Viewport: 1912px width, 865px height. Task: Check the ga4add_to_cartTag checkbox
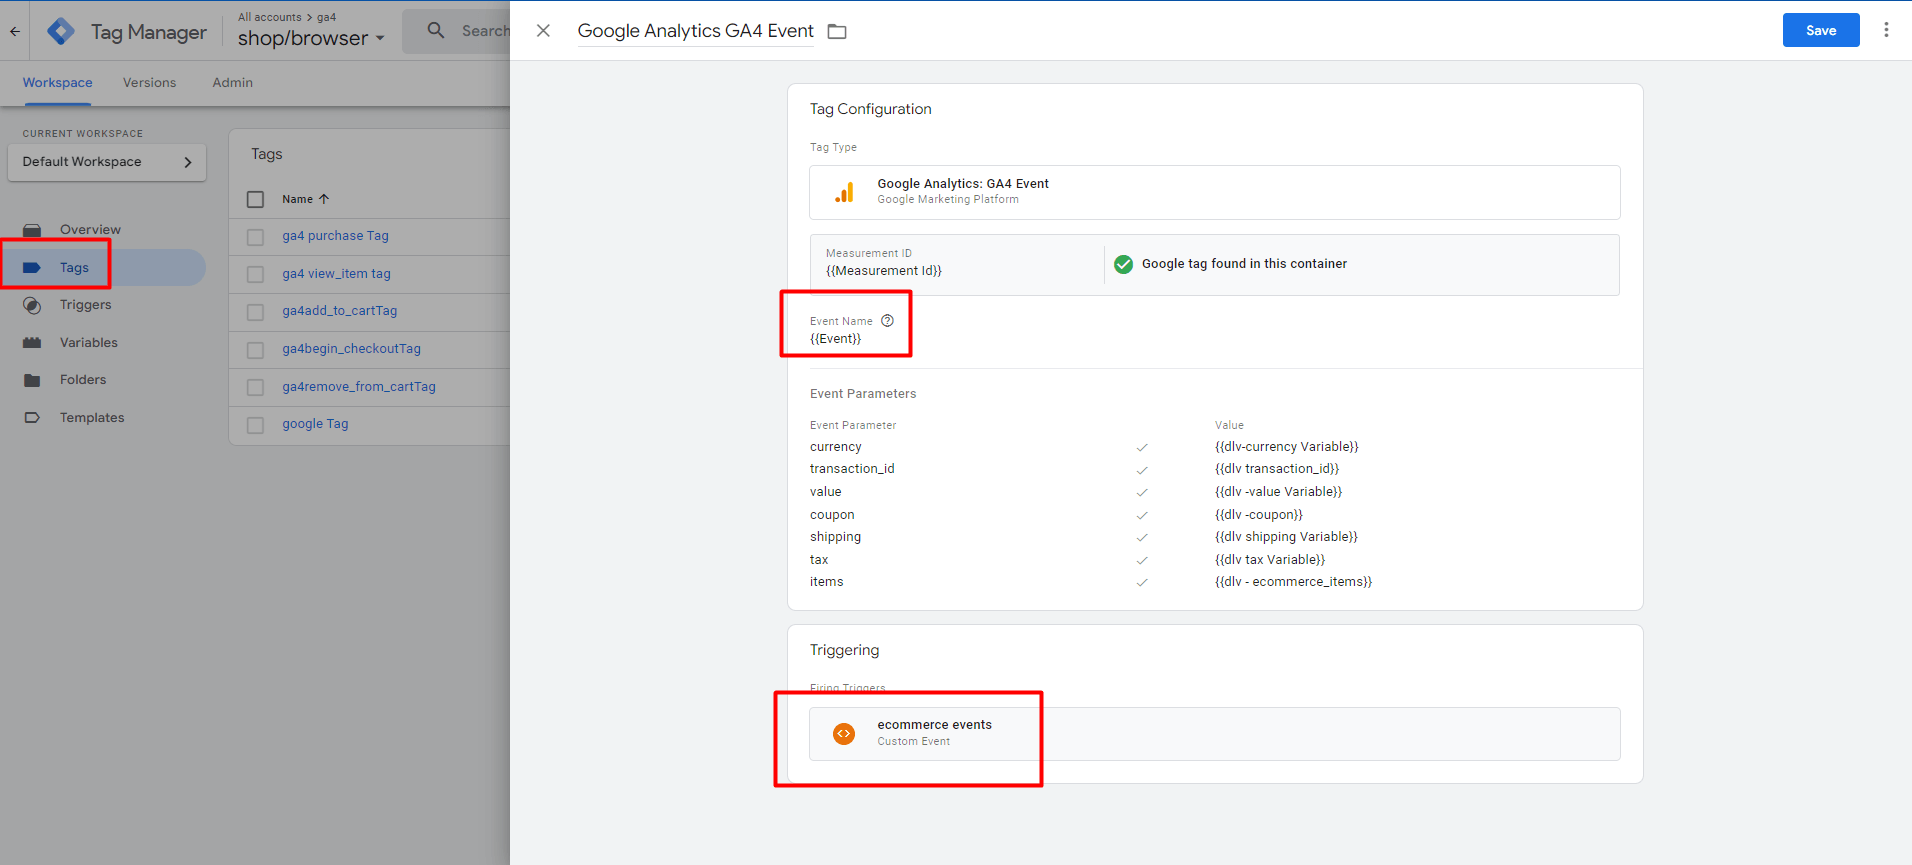(x=256, y=312)
